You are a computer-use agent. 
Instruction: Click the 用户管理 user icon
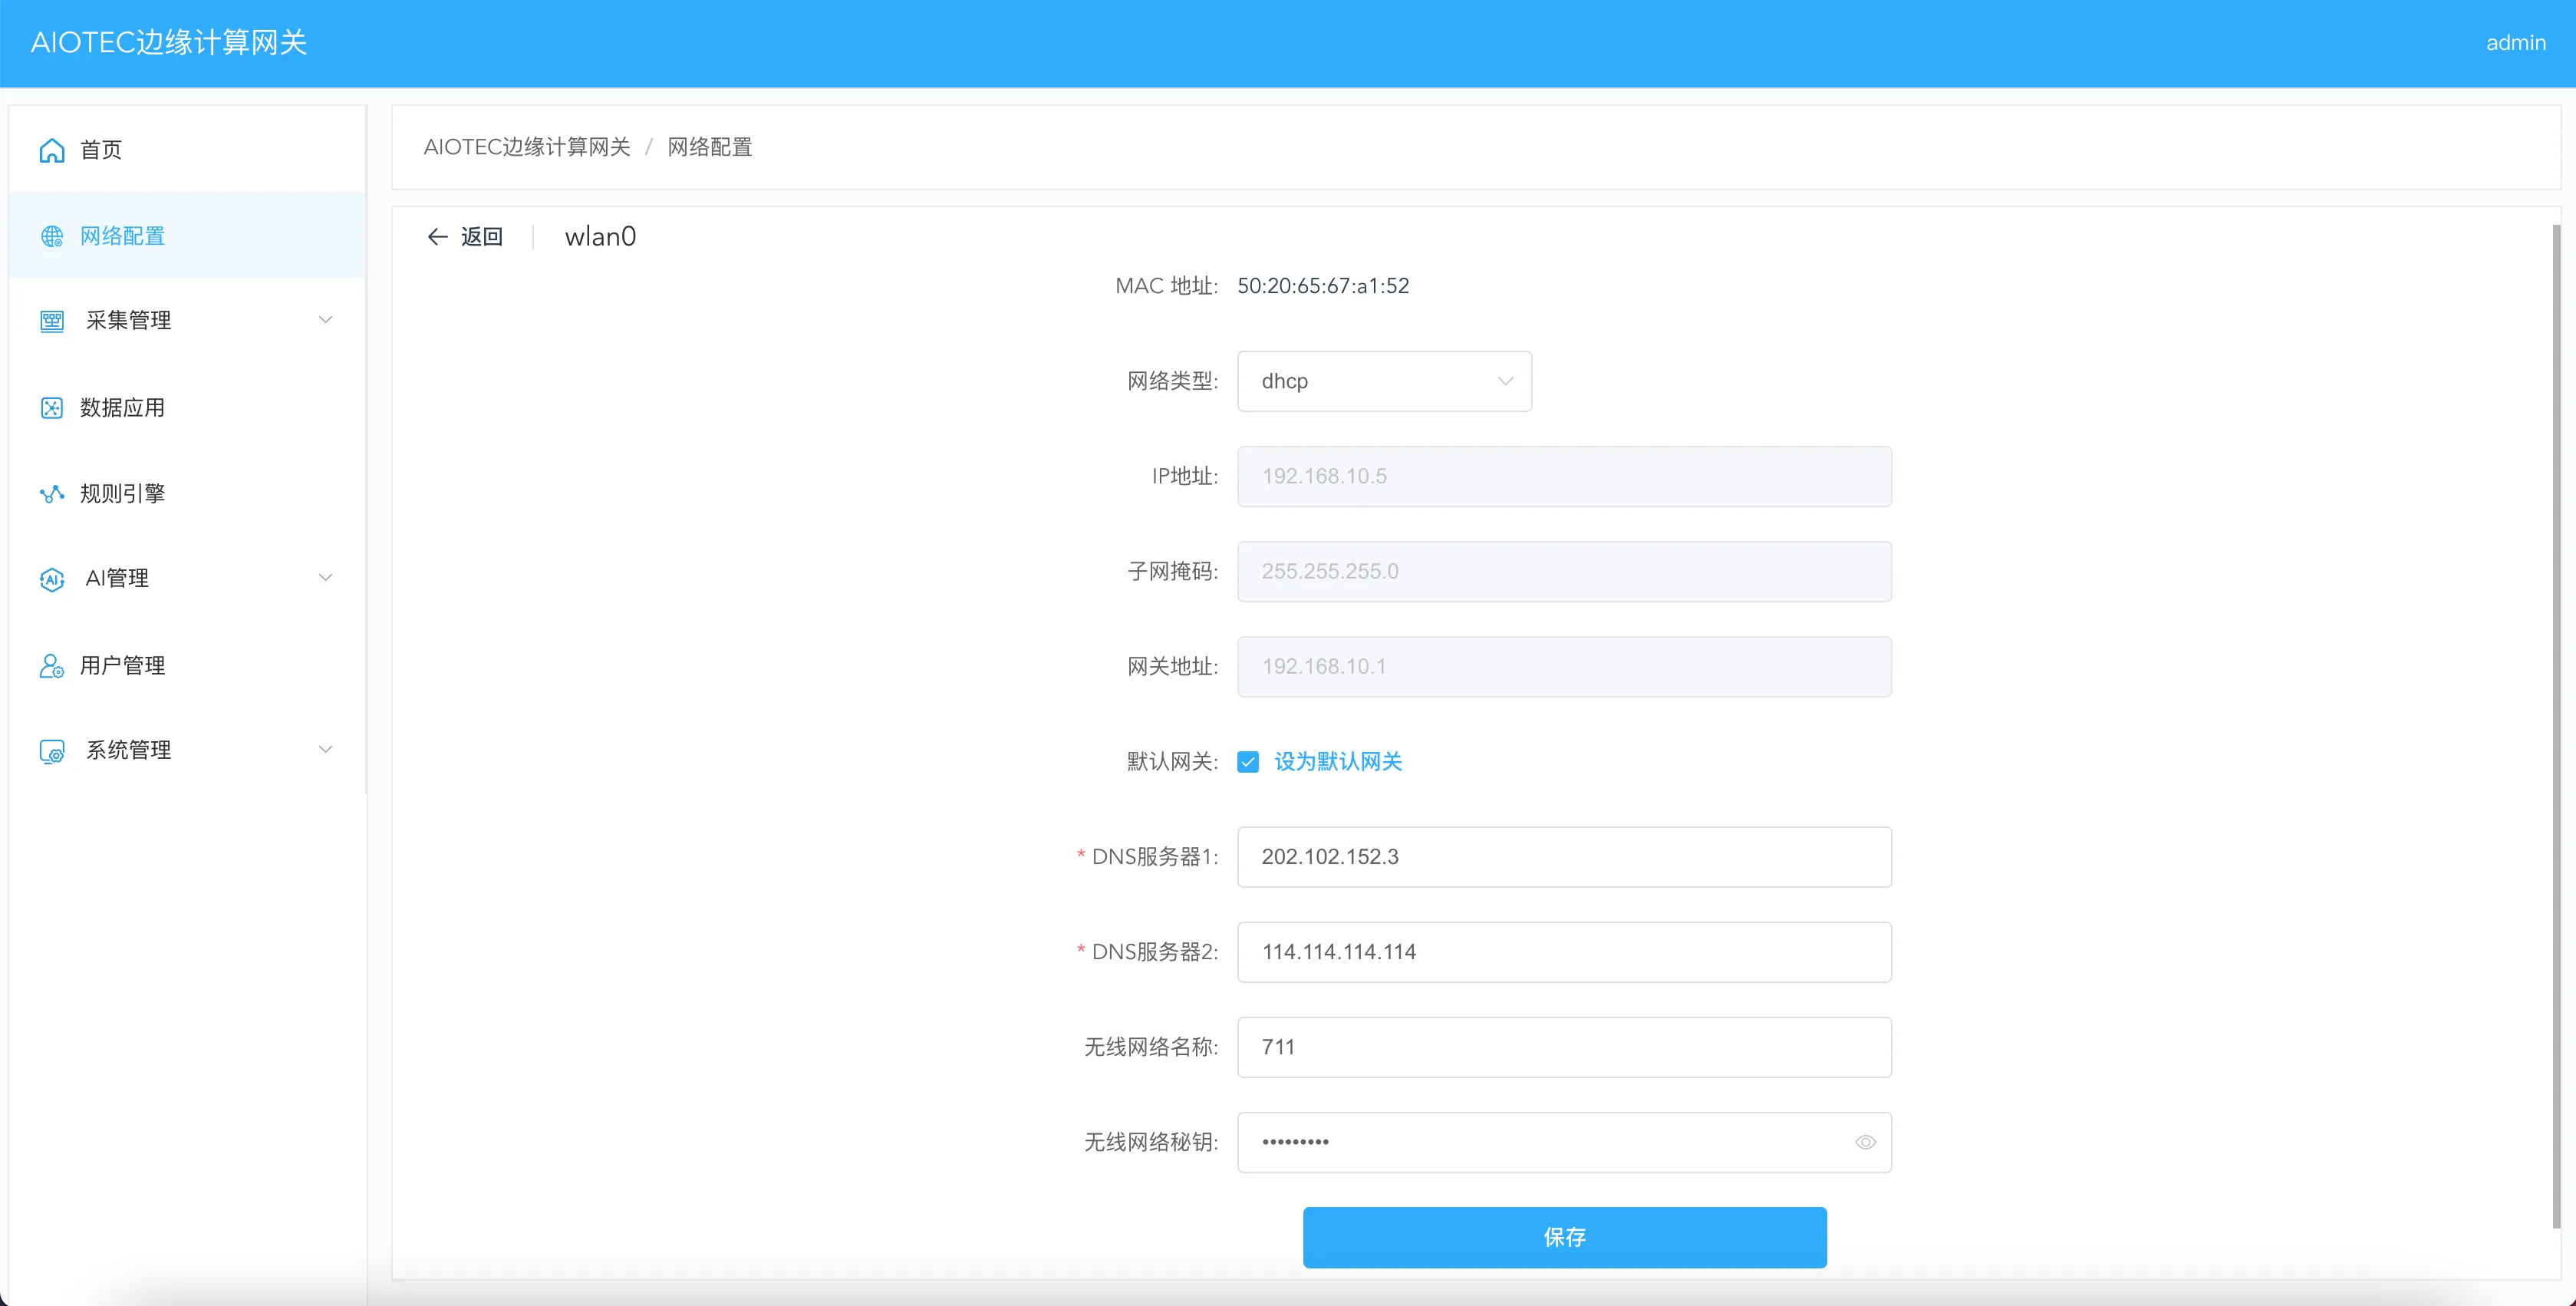tap(52, 666)
